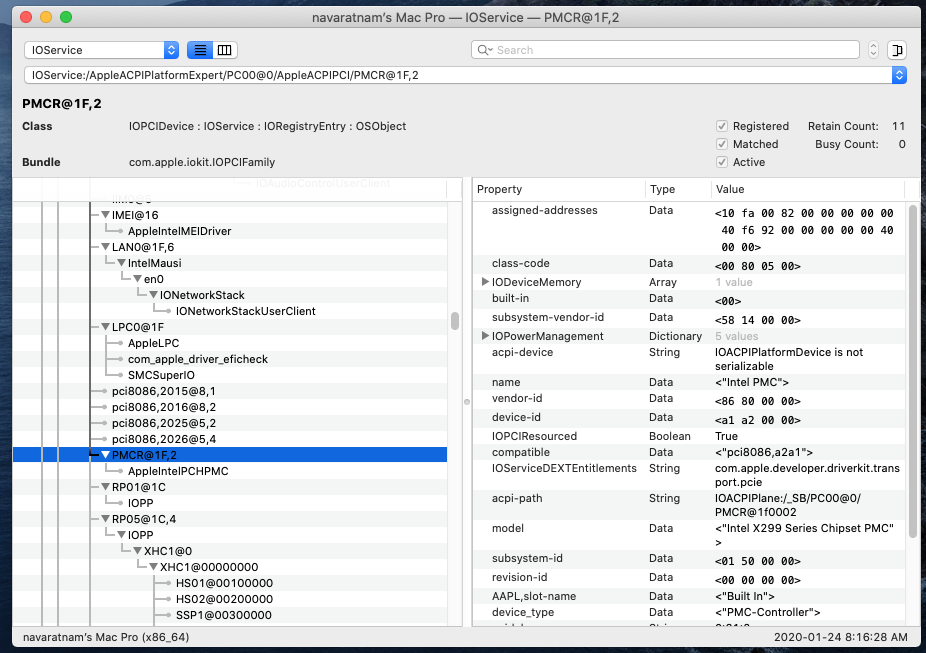Viewport: 926px width, 653px height.
Task: Toggle the Registered checkbox
Action: click(x=722, y=126)
